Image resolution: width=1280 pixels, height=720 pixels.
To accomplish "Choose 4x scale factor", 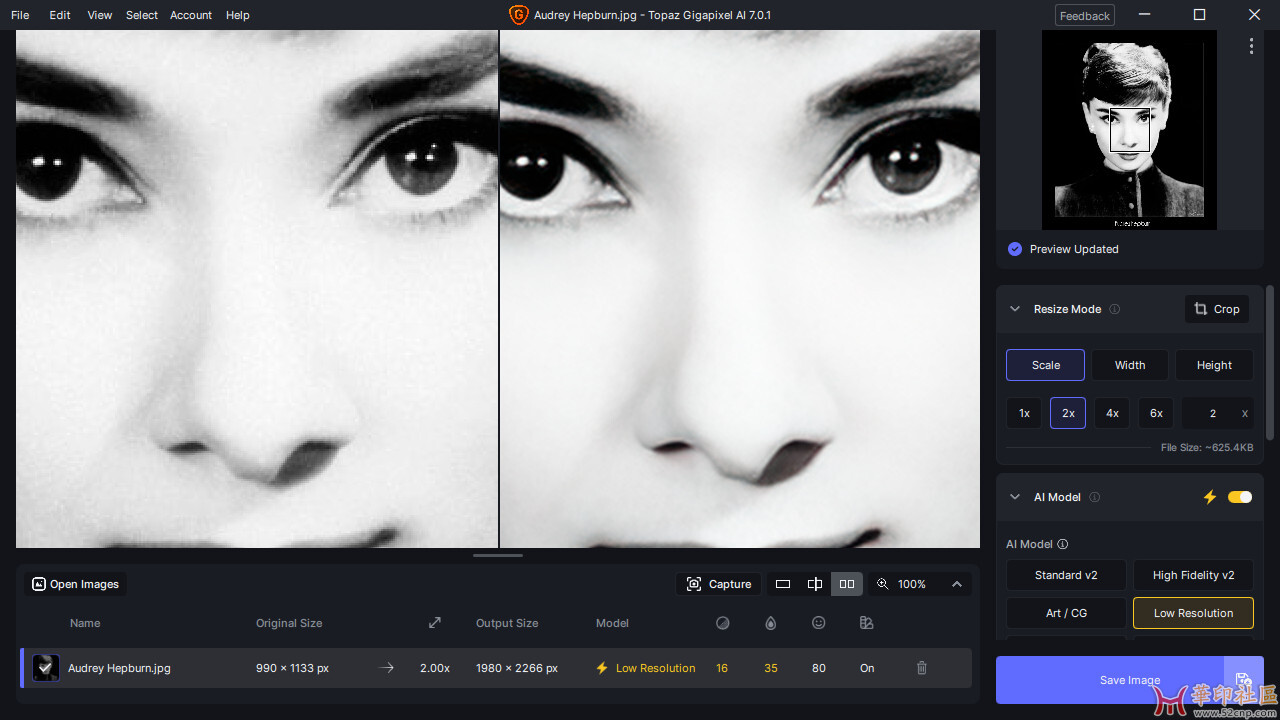I will [1112, 413].
